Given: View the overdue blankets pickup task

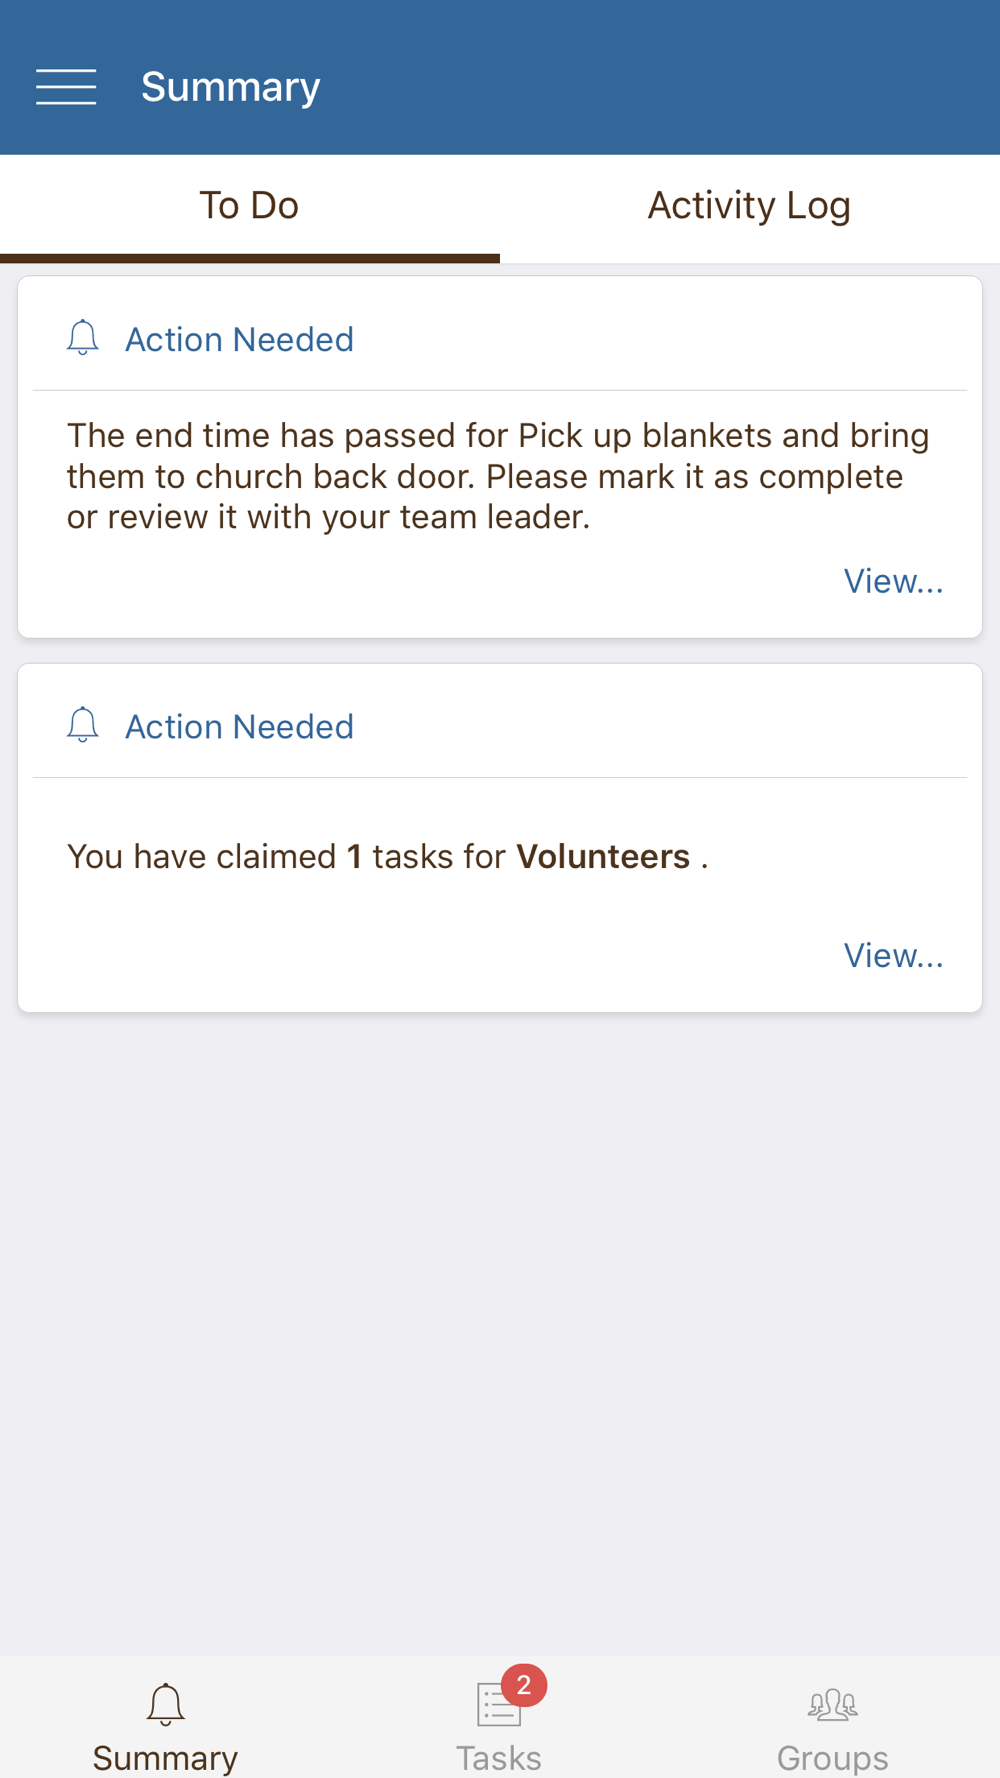Looking at the screenshot, I should [893, 581].
